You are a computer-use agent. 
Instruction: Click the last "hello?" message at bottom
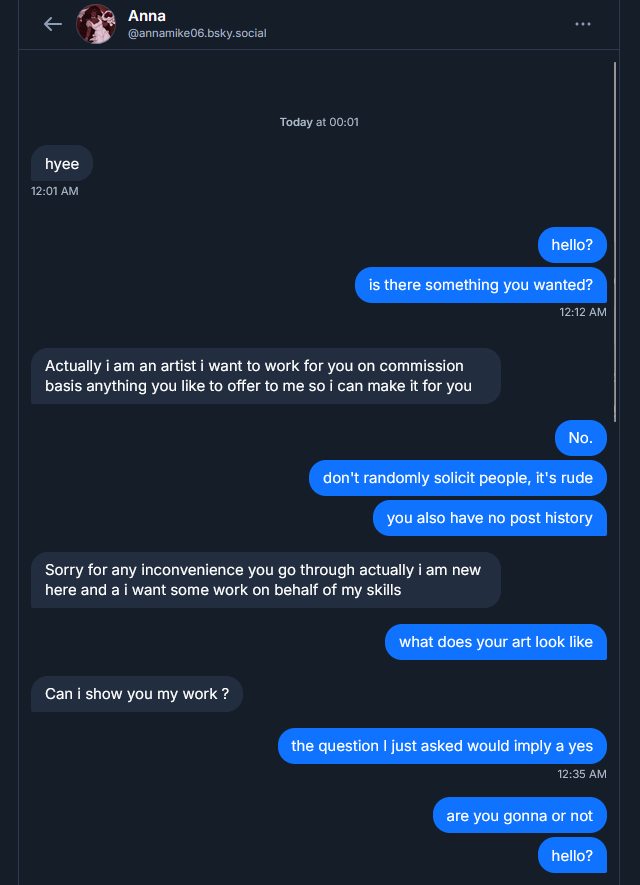572,856
